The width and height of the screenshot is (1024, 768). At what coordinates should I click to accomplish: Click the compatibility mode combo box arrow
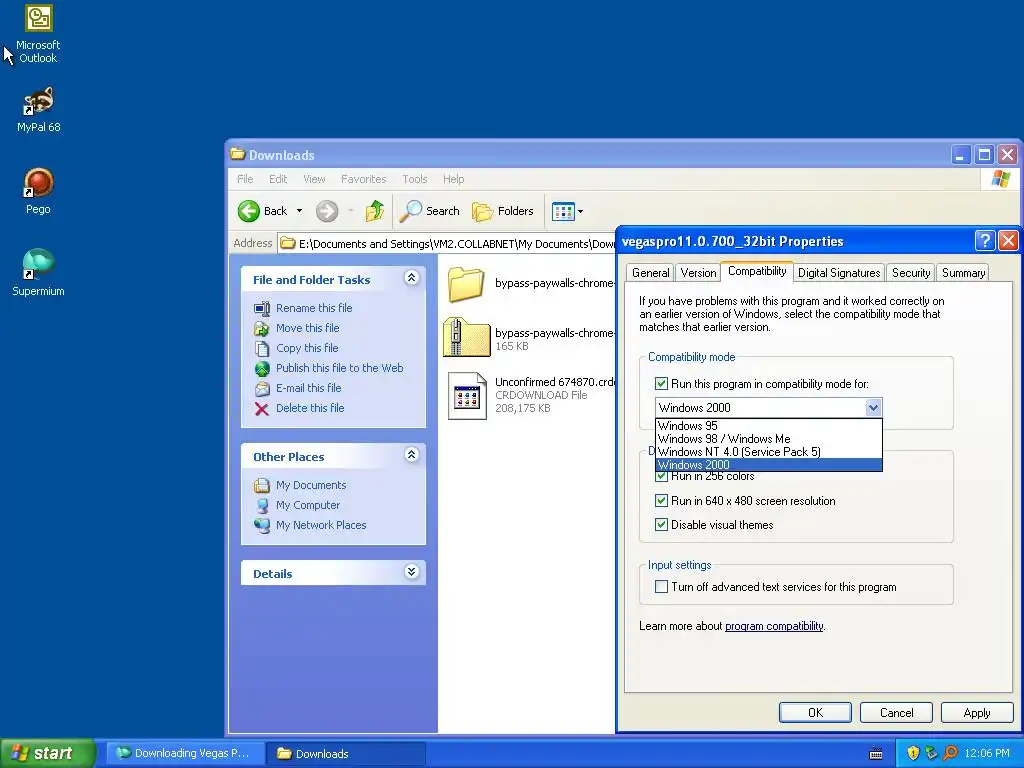(873, 408)
